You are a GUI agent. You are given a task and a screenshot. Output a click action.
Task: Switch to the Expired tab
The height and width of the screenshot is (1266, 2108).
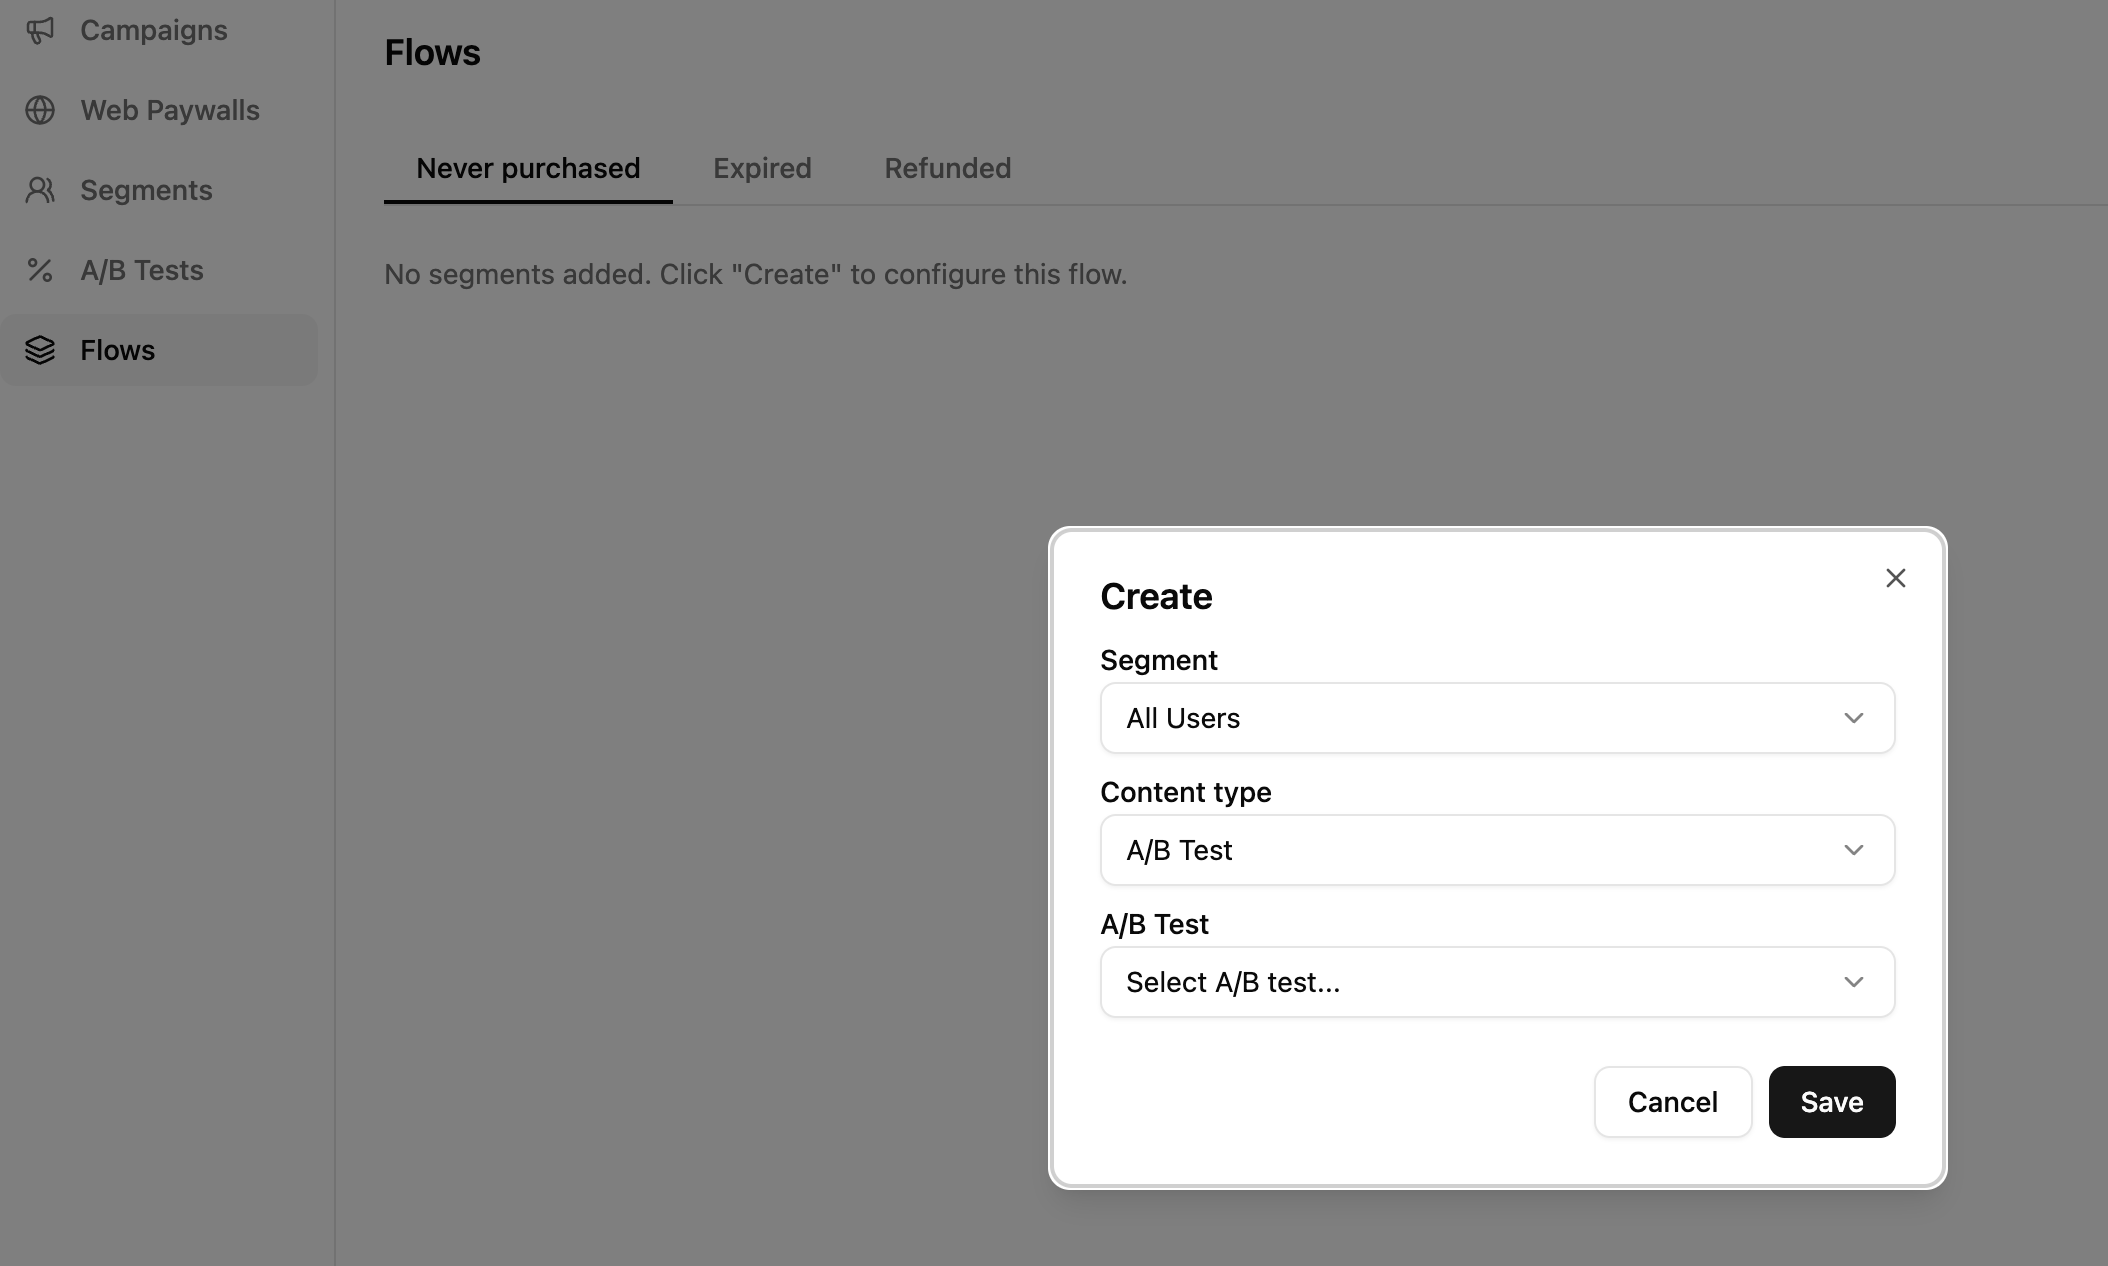762,168
